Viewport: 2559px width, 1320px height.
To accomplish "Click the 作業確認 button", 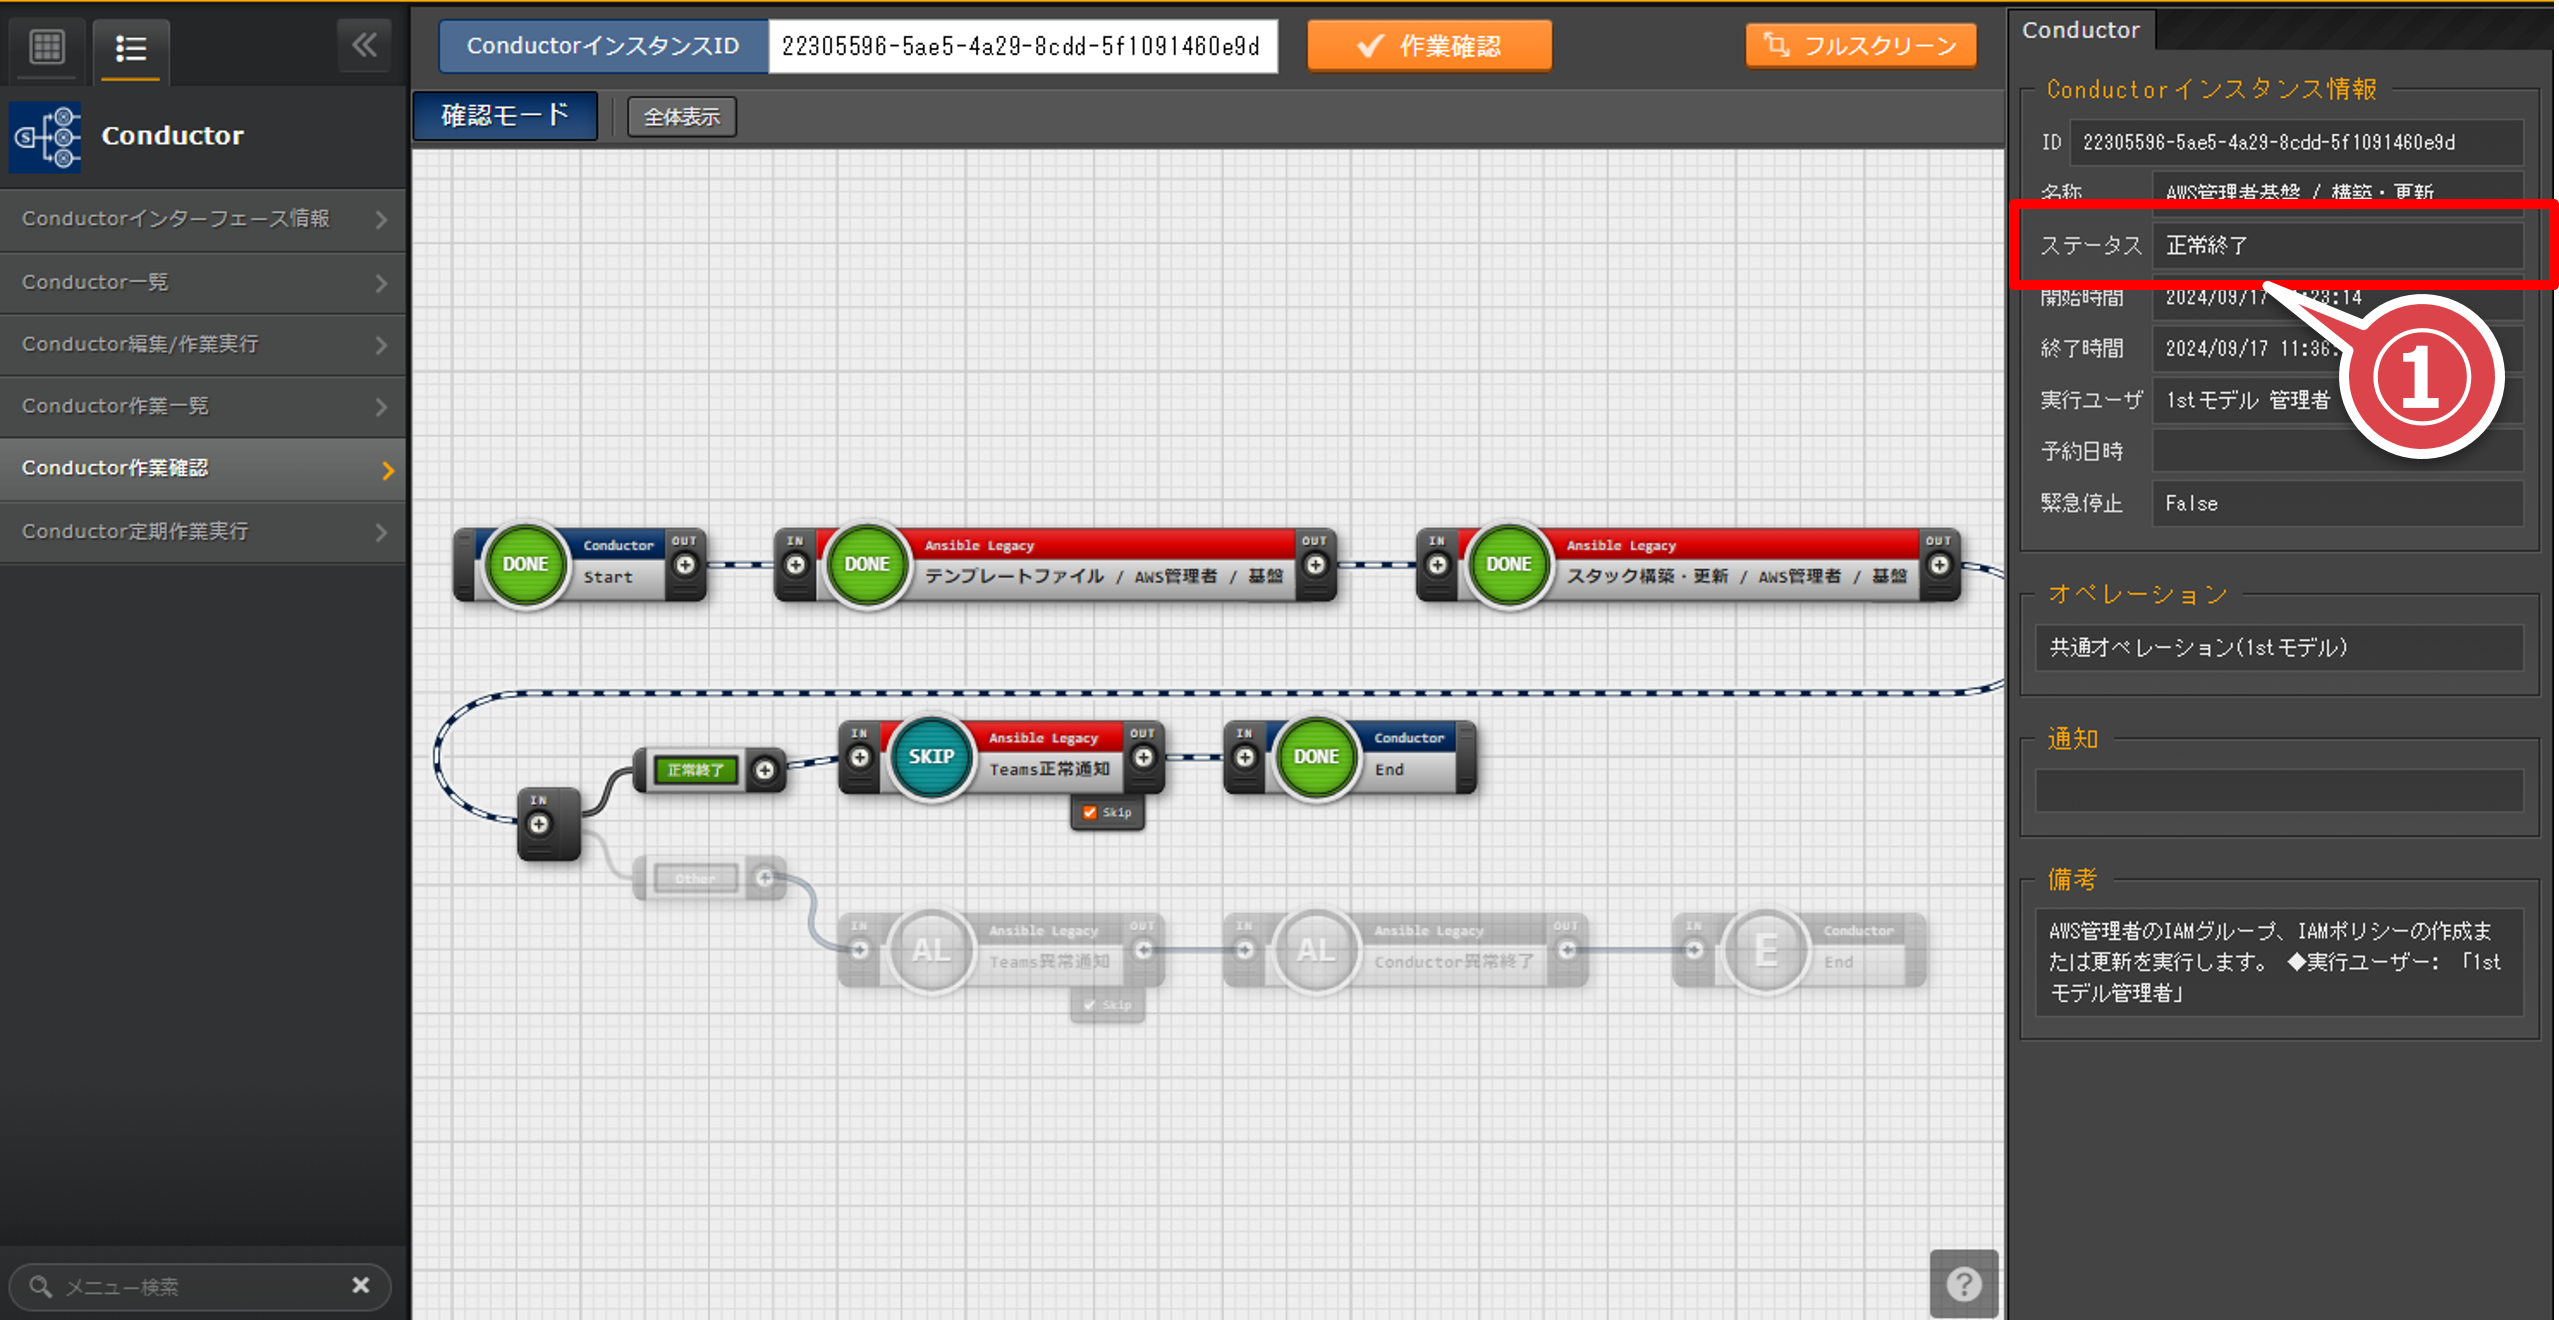I will click(1429, 46).
